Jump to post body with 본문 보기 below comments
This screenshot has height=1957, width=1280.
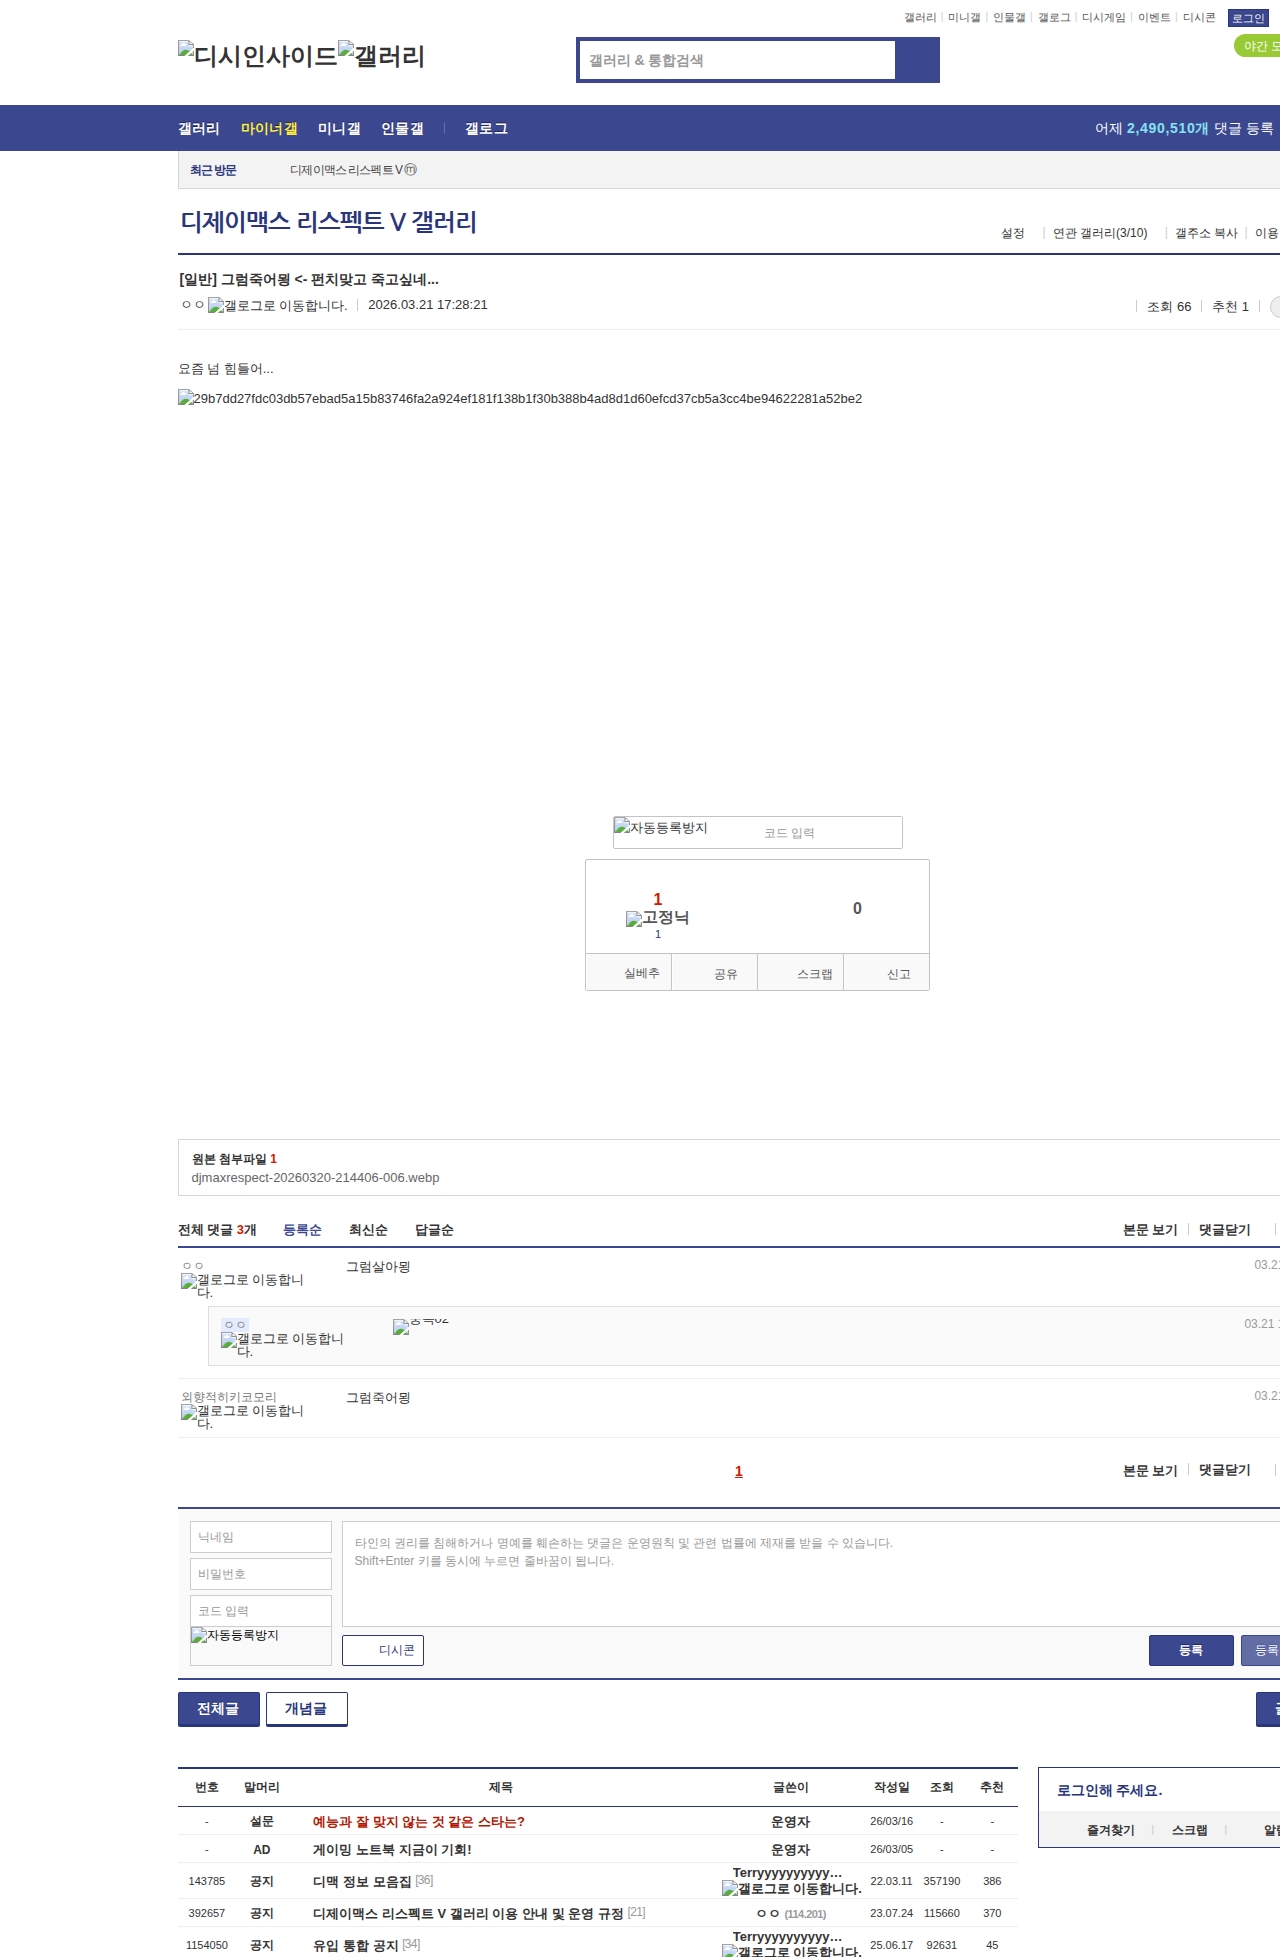pyautogui.click(x=1150, y=1470)
